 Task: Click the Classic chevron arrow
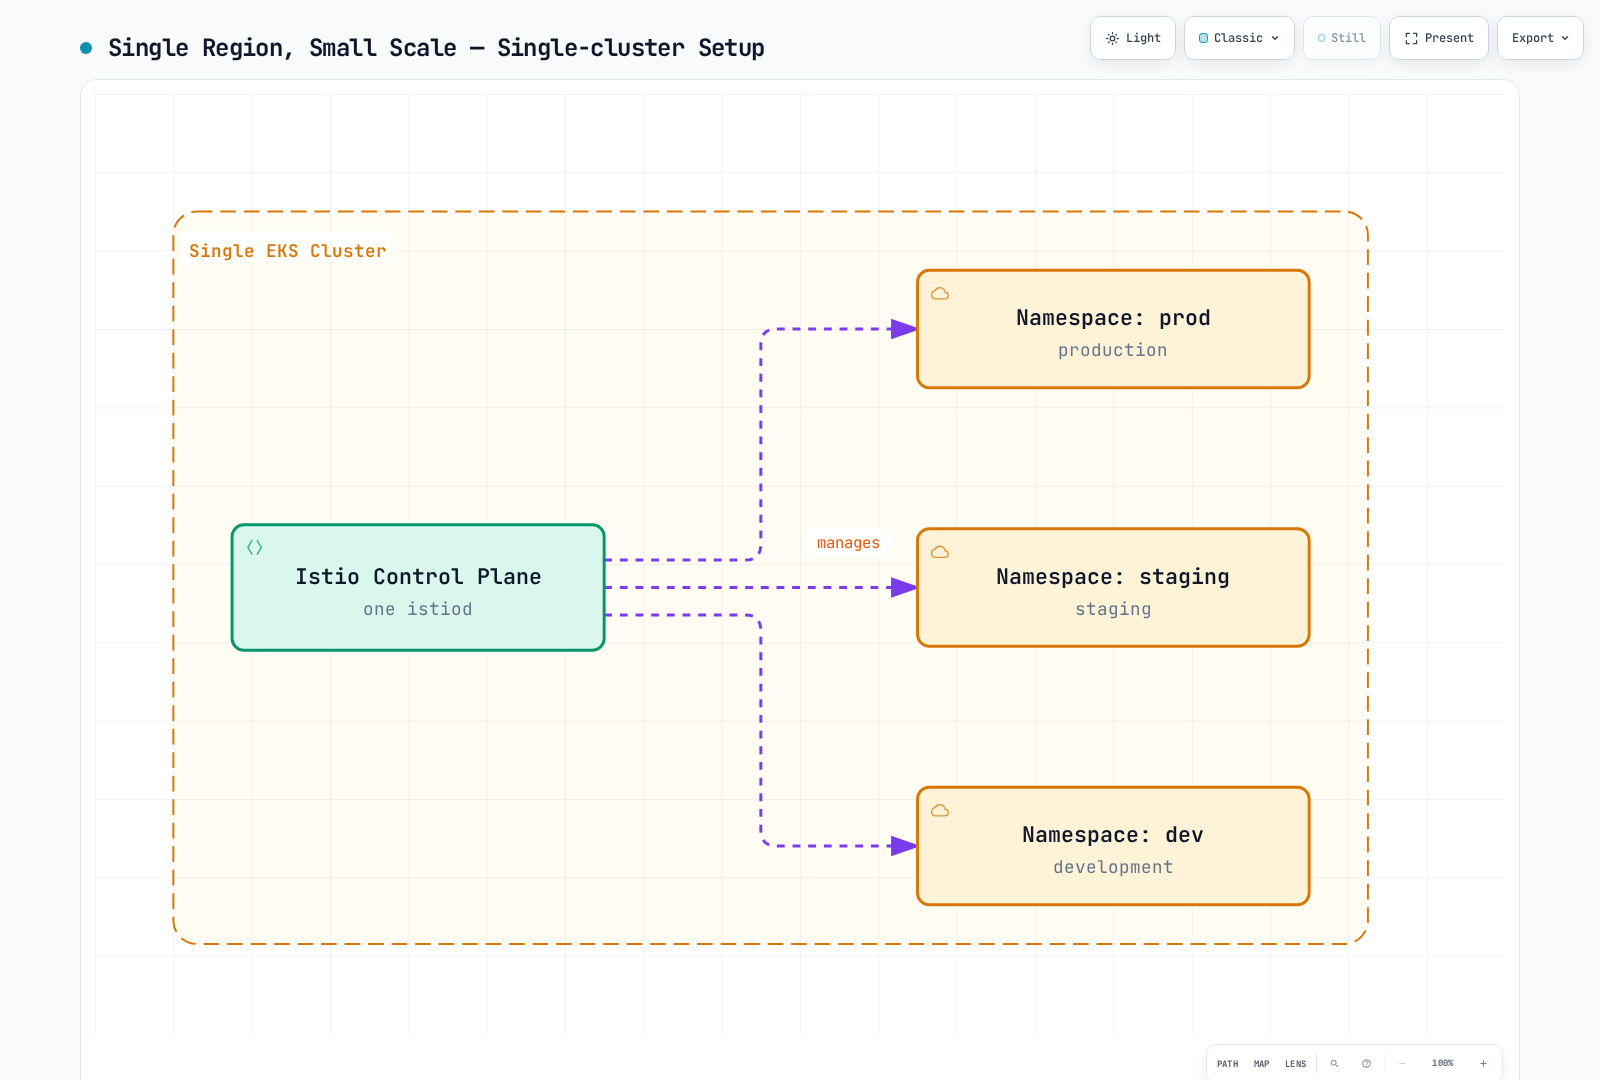(1275, 38)
